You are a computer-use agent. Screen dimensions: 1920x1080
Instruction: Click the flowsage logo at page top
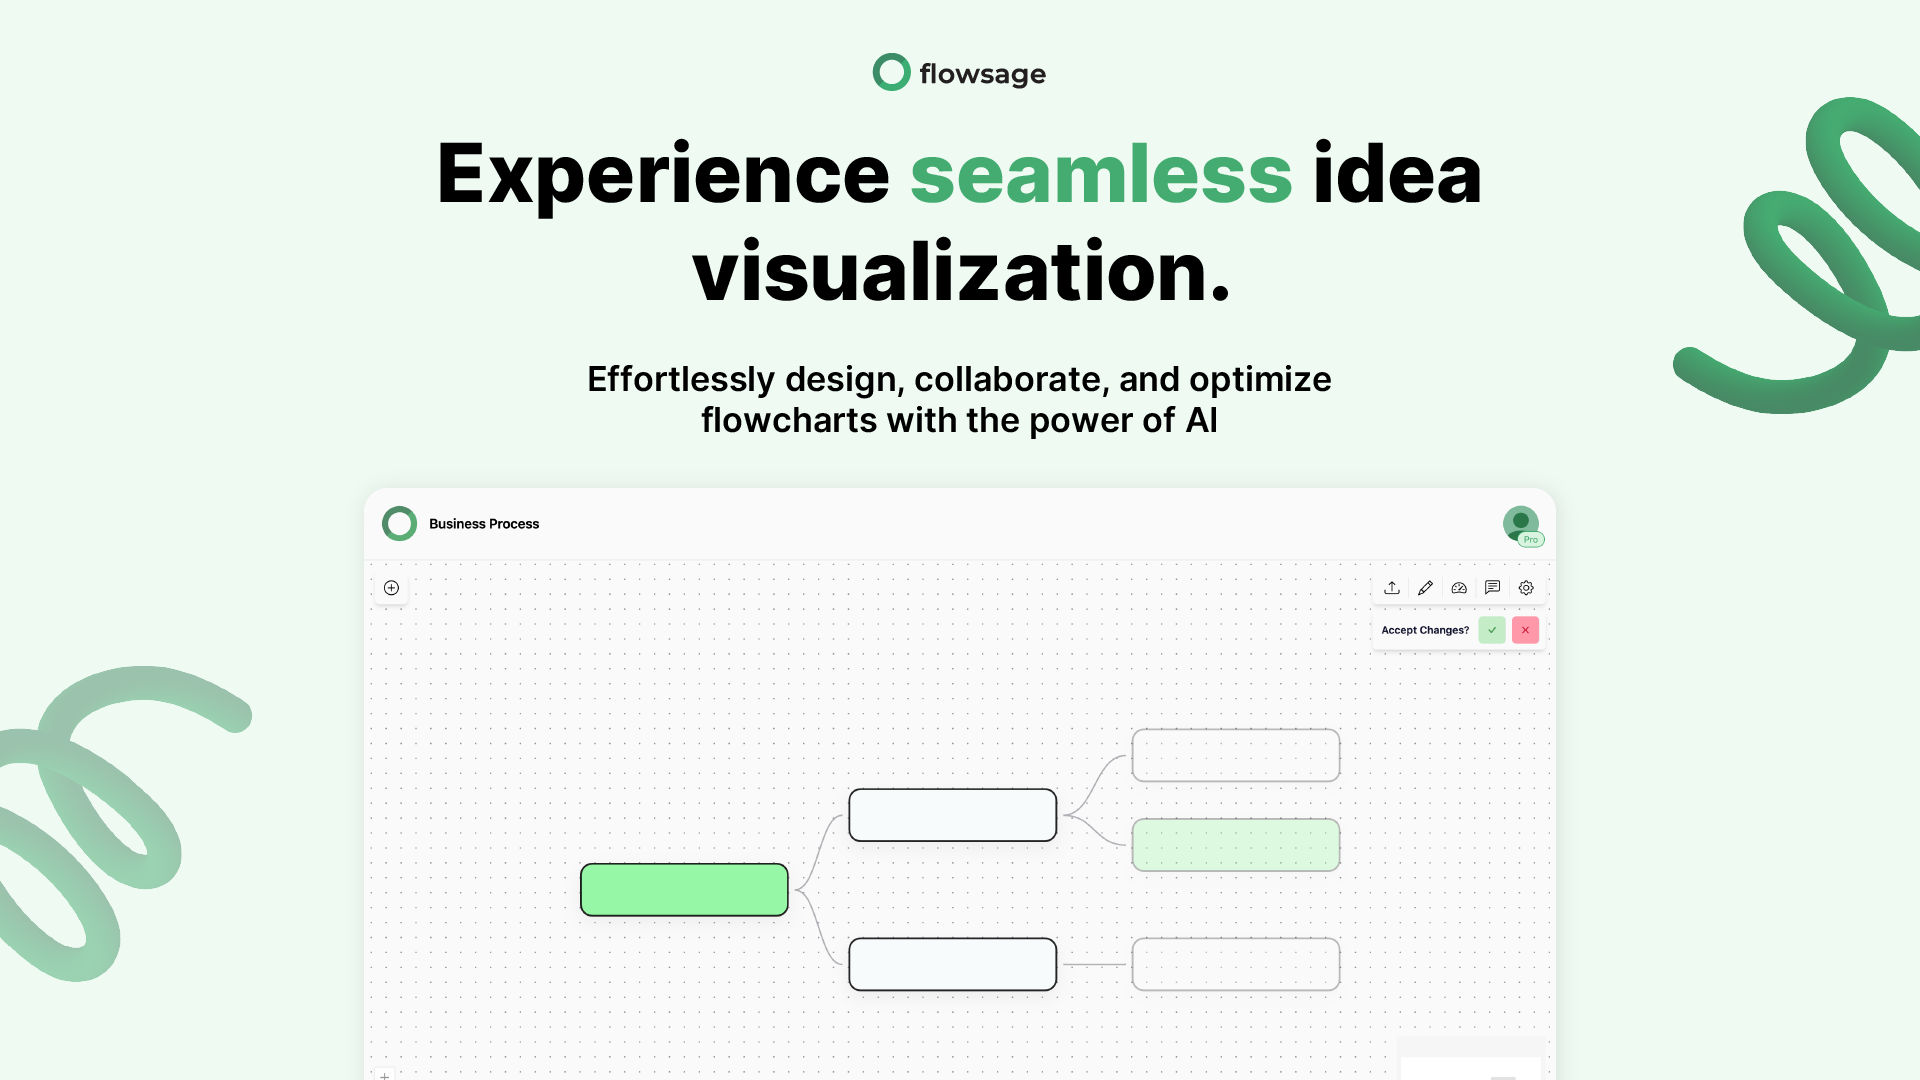(x=959, y=73)
